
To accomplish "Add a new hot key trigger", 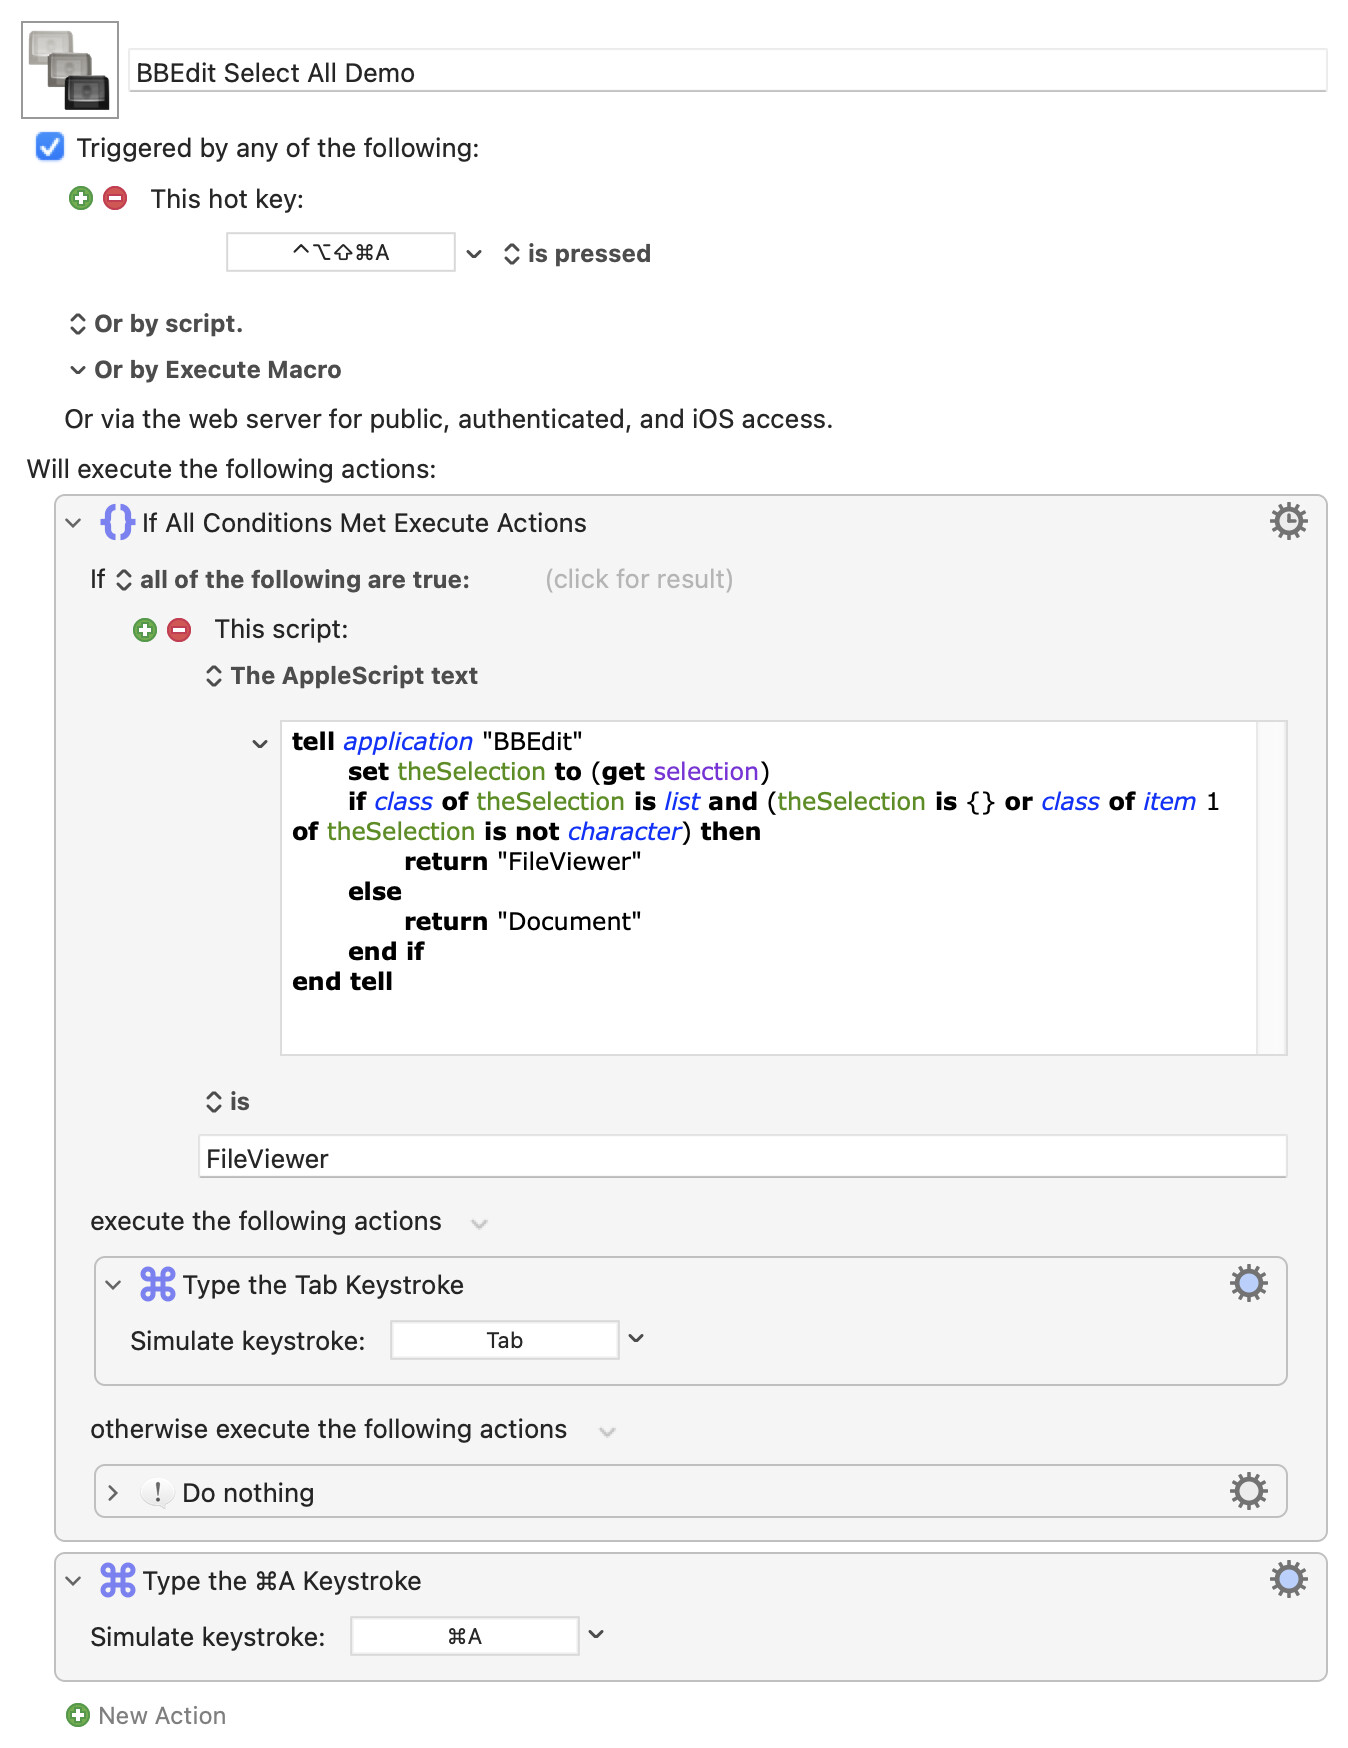I will [81, 198].
